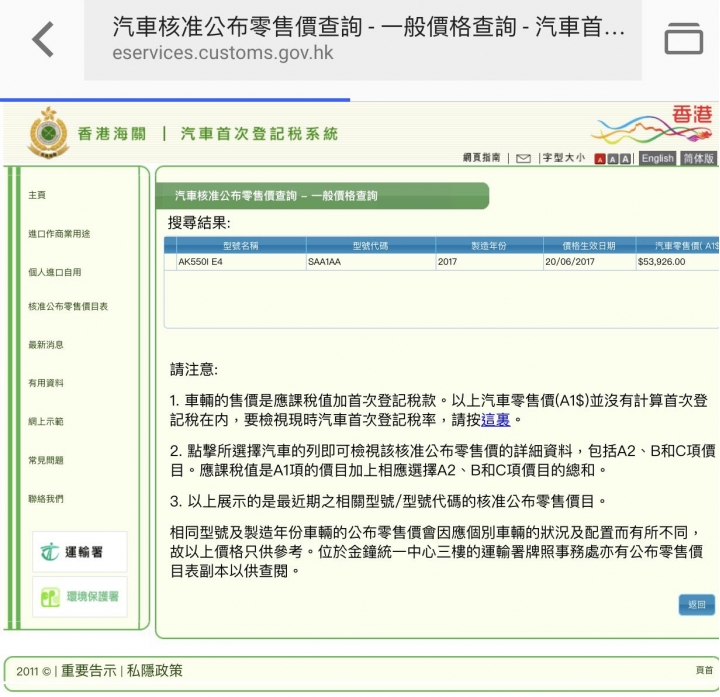Click the 運輸署 Transport Department logo link
720x697 pixels.
(79, 551)
